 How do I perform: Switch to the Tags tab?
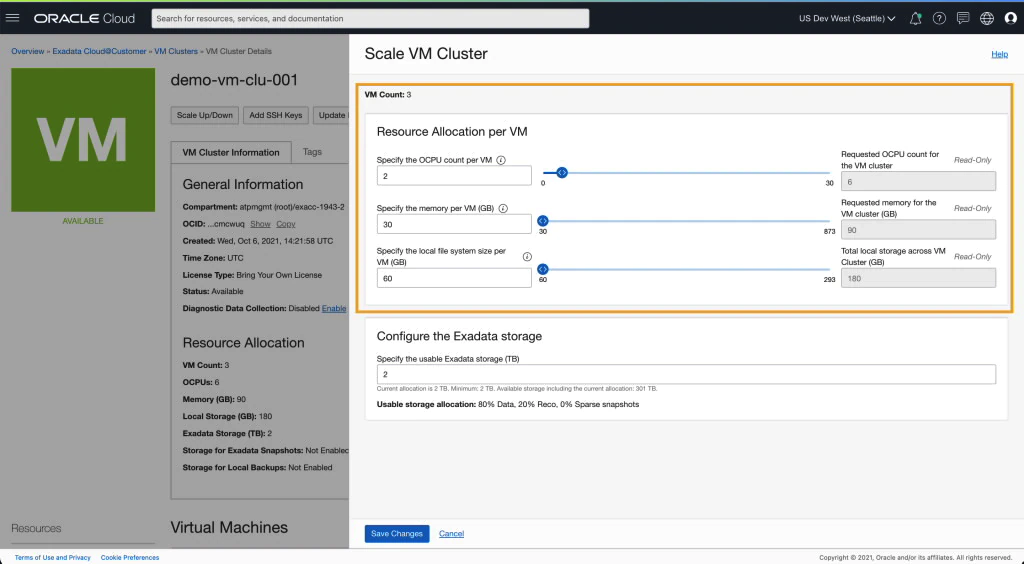coord(312,152)
